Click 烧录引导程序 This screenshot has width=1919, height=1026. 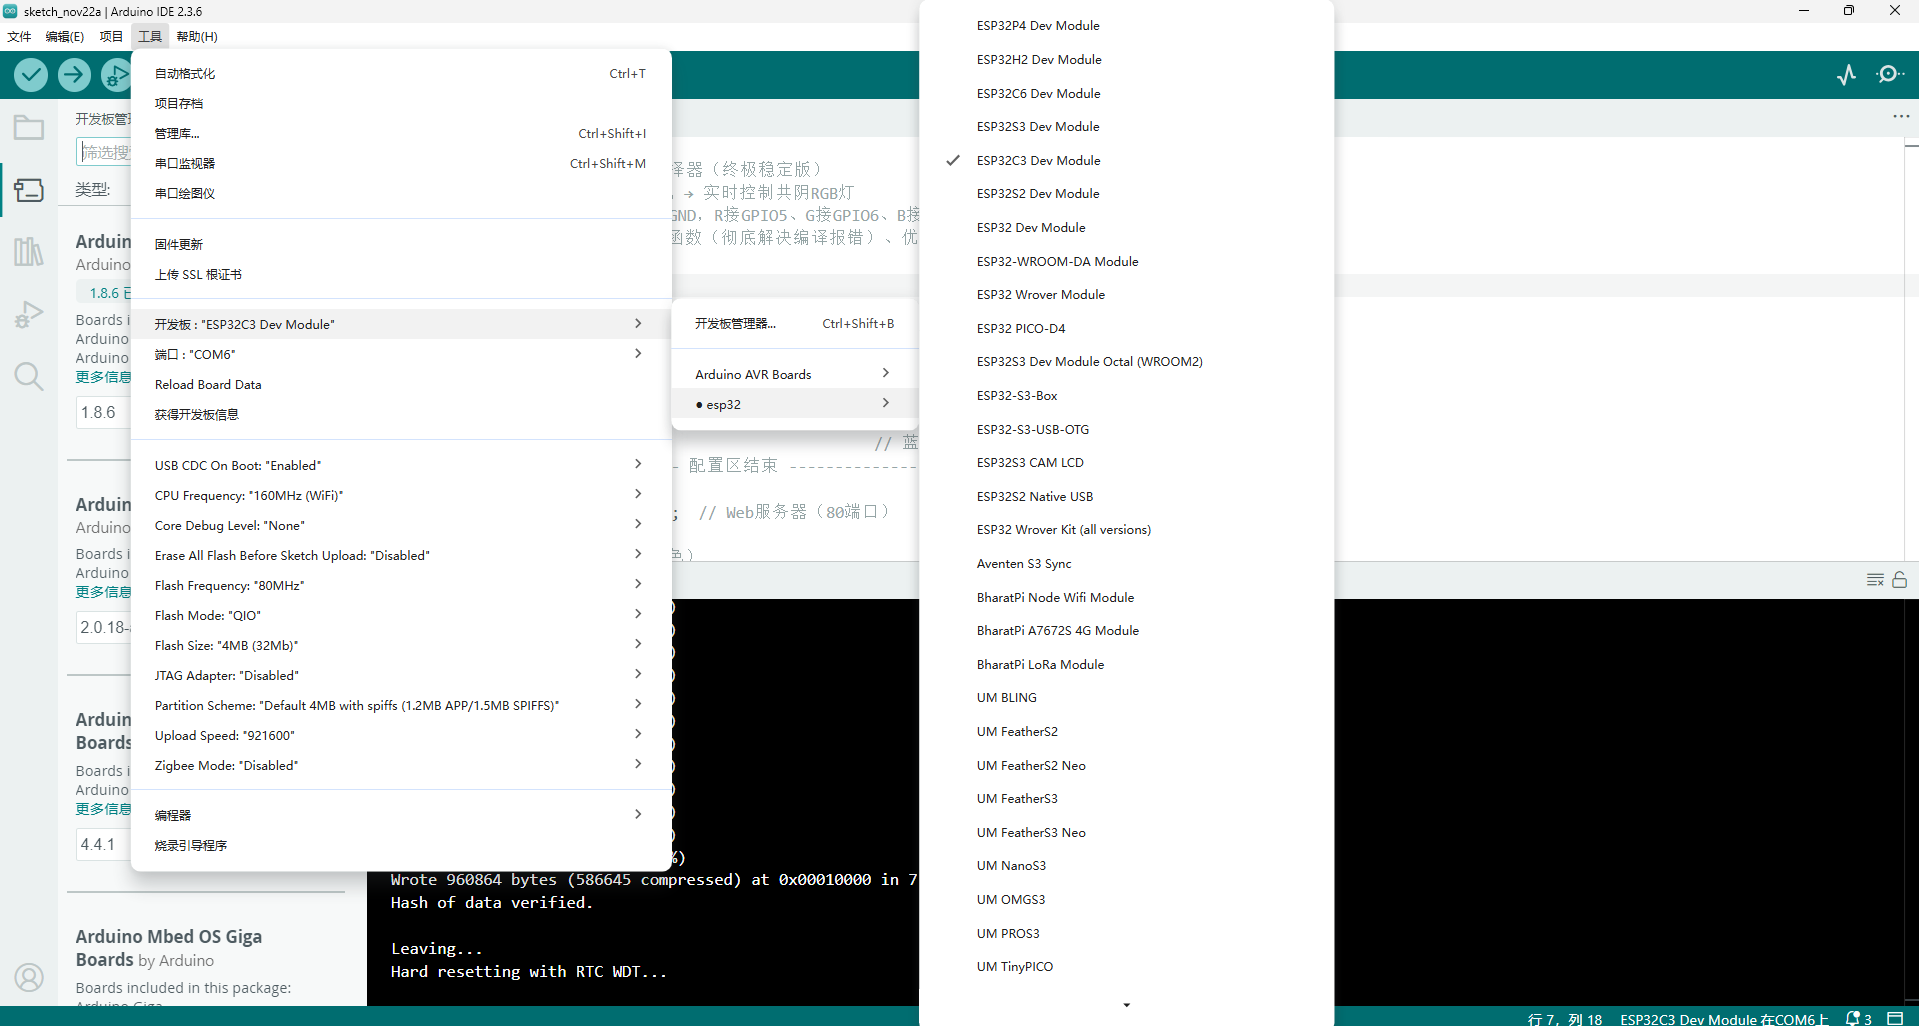[401, 845]
